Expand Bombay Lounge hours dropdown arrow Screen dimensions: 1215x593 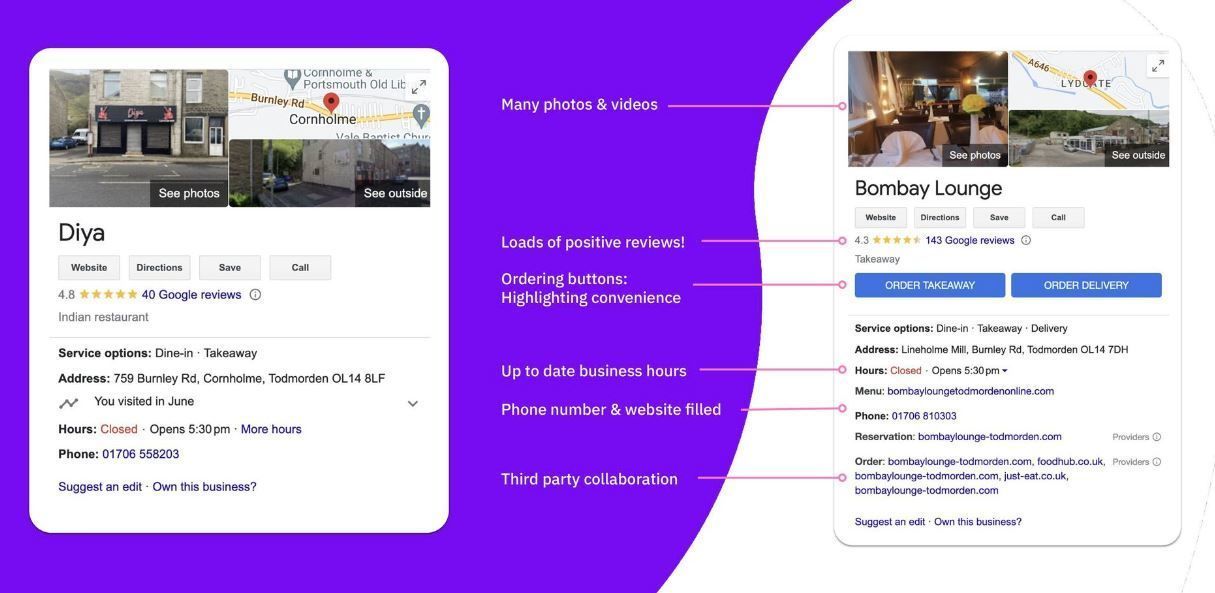1005,371
